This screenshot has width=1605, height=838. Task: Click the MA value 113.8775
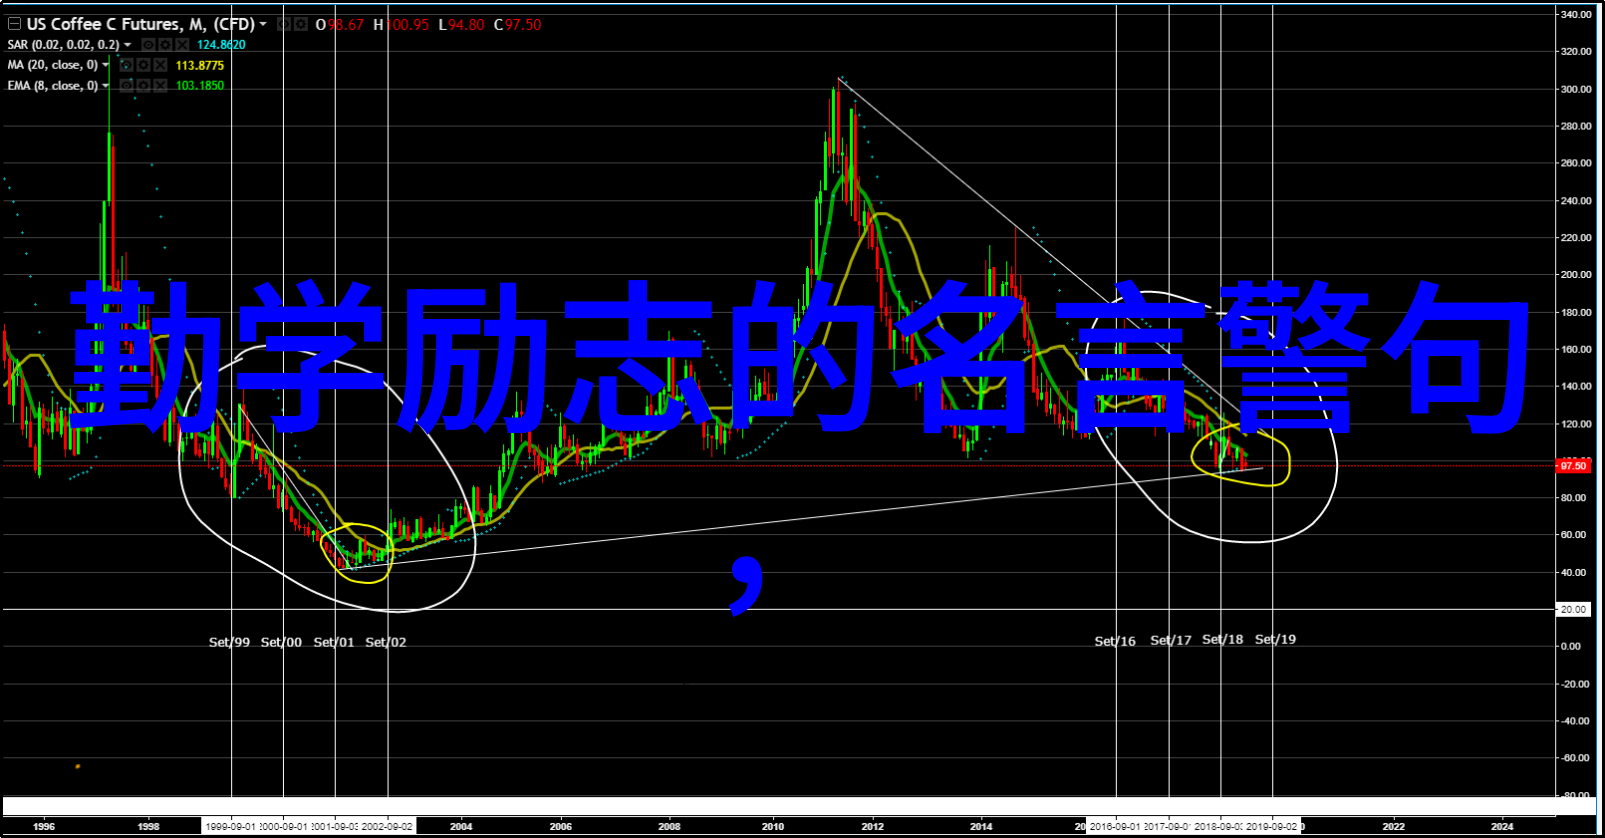200,65
